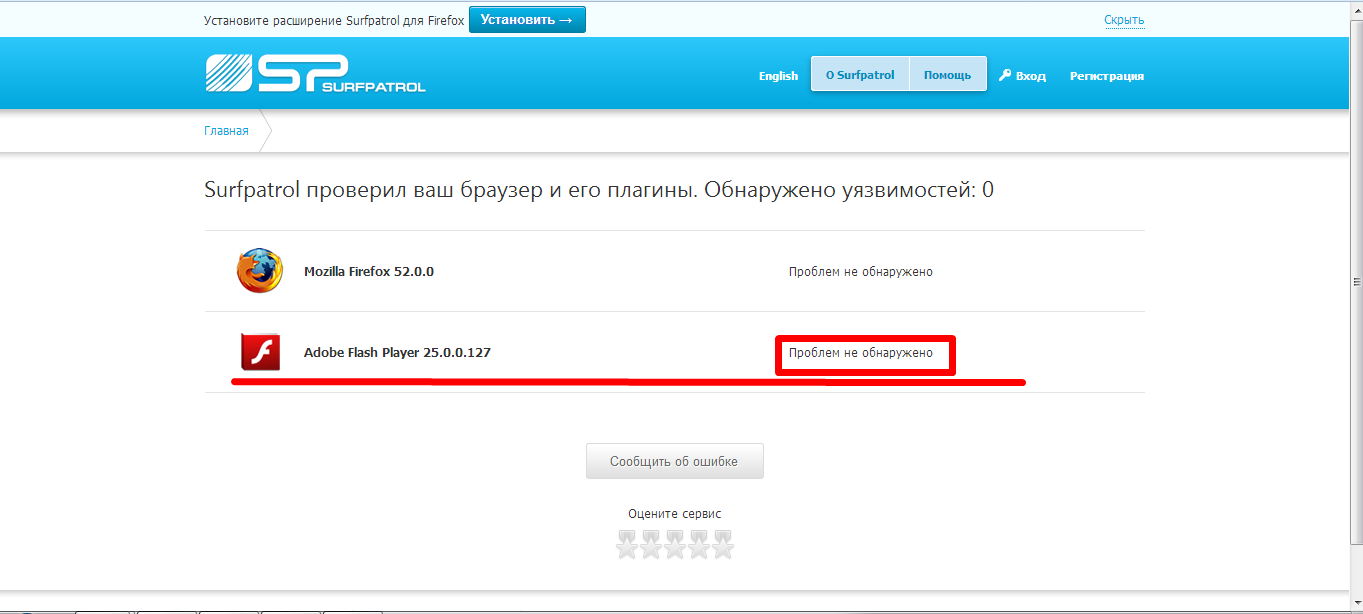Click Flash Player's Проблем не обнаружено status
This screenshot has width=1363, height=614.
pos(860,353)
